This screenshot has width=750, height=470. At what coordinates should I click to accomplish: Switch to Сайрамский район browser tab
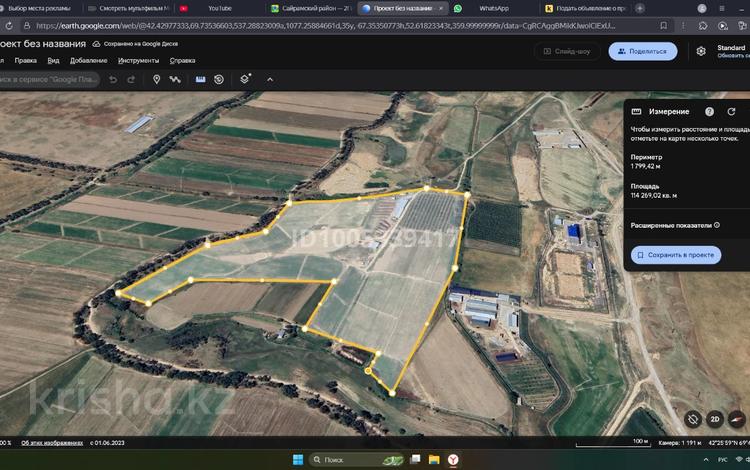(311, 8)
